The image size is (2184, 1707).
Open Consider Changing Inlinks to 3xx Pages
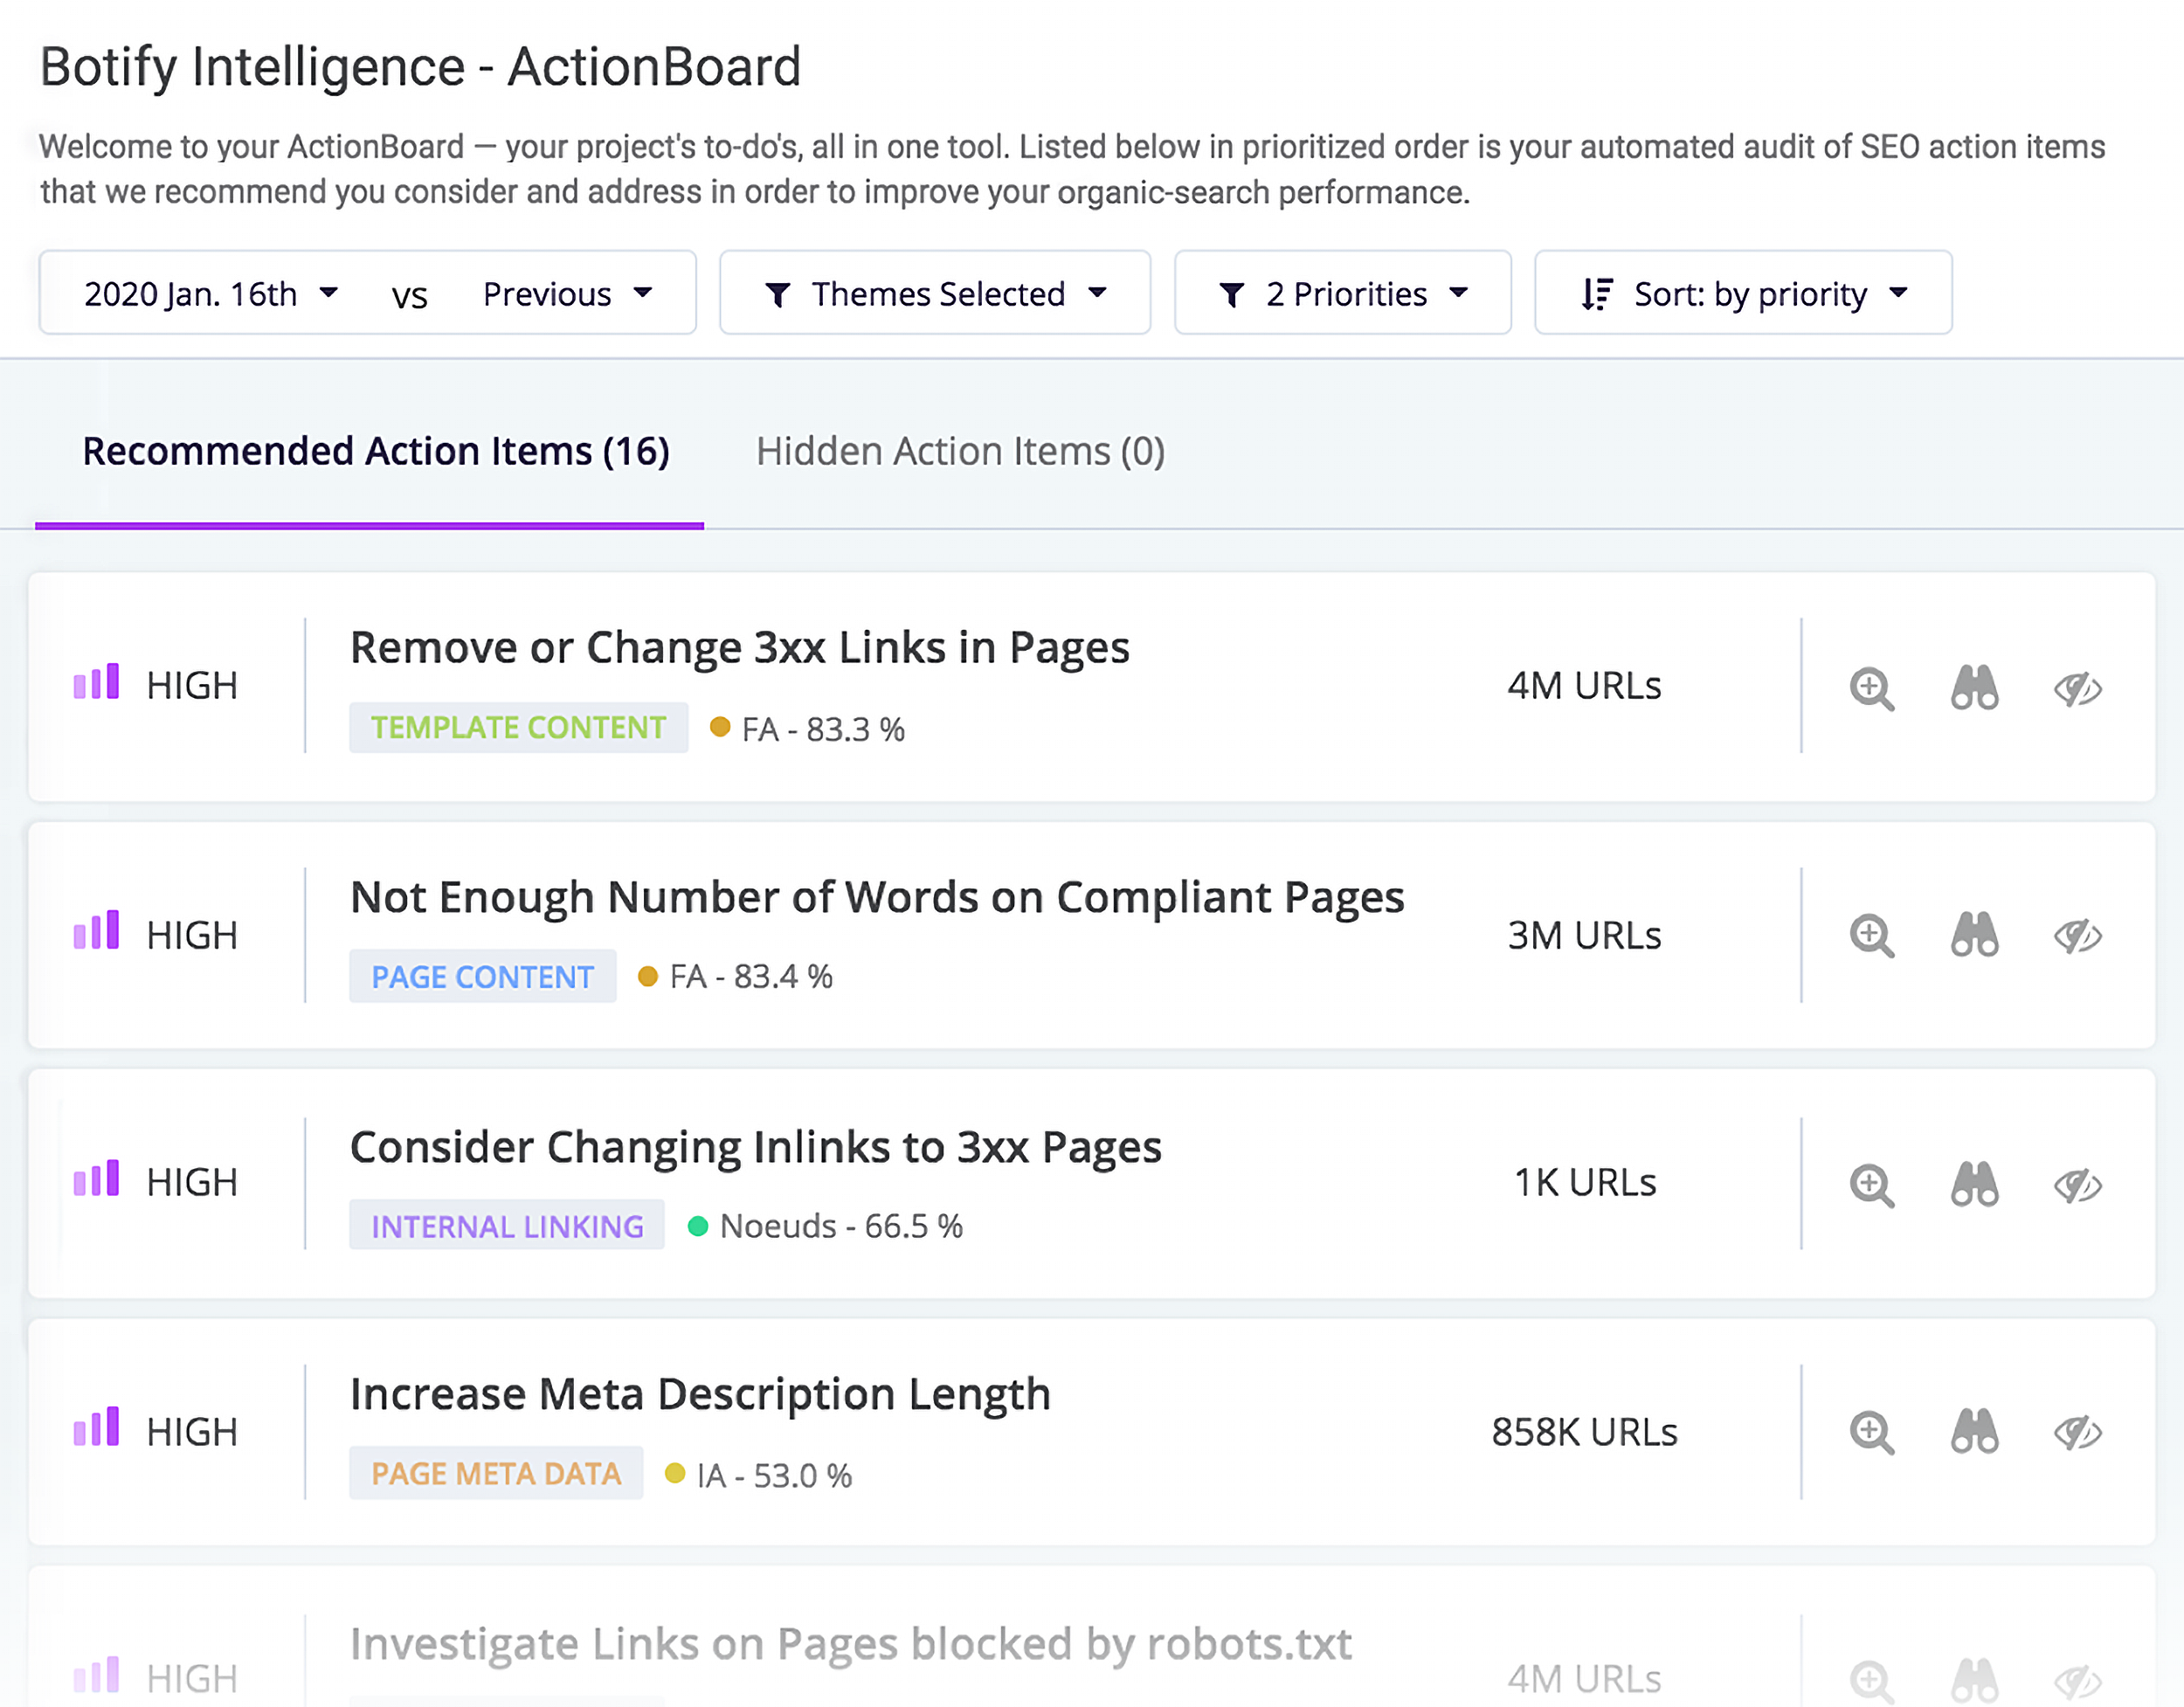(x=756, y=1146)
